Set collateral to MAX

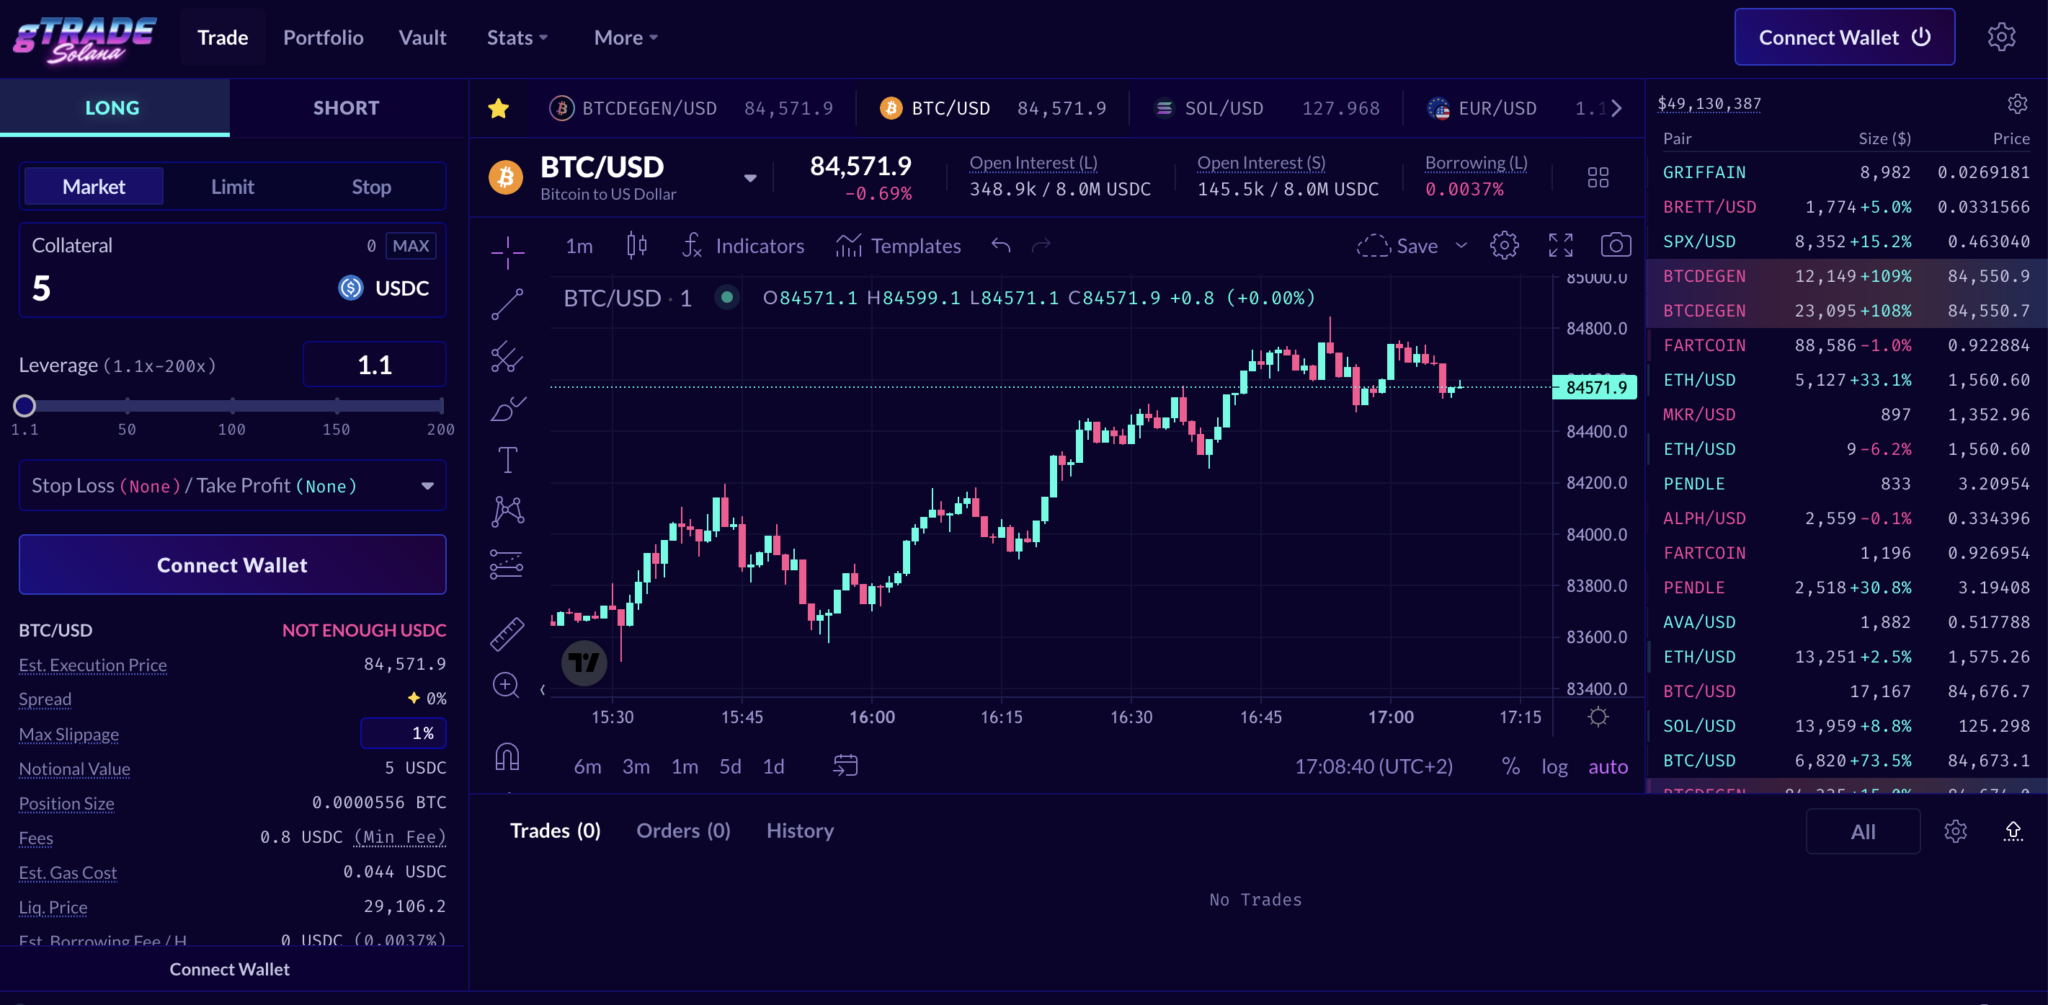click(x=411, y=246)
